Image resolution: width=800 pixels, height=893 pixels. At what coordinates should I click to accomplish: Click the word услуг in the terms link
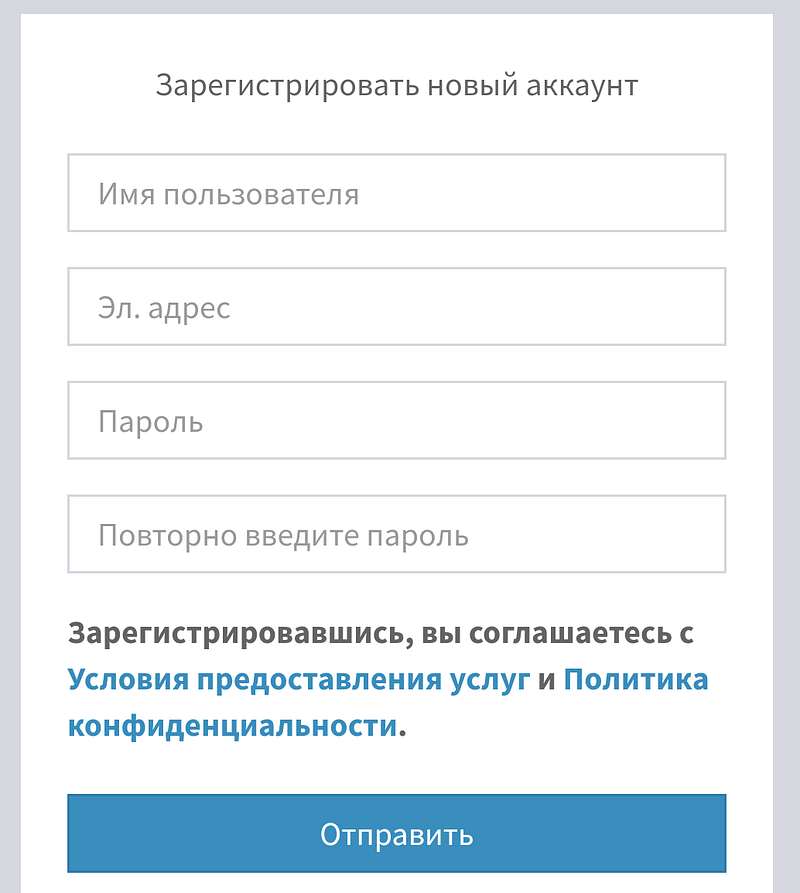pyautogui.click(x=490, y=681)
